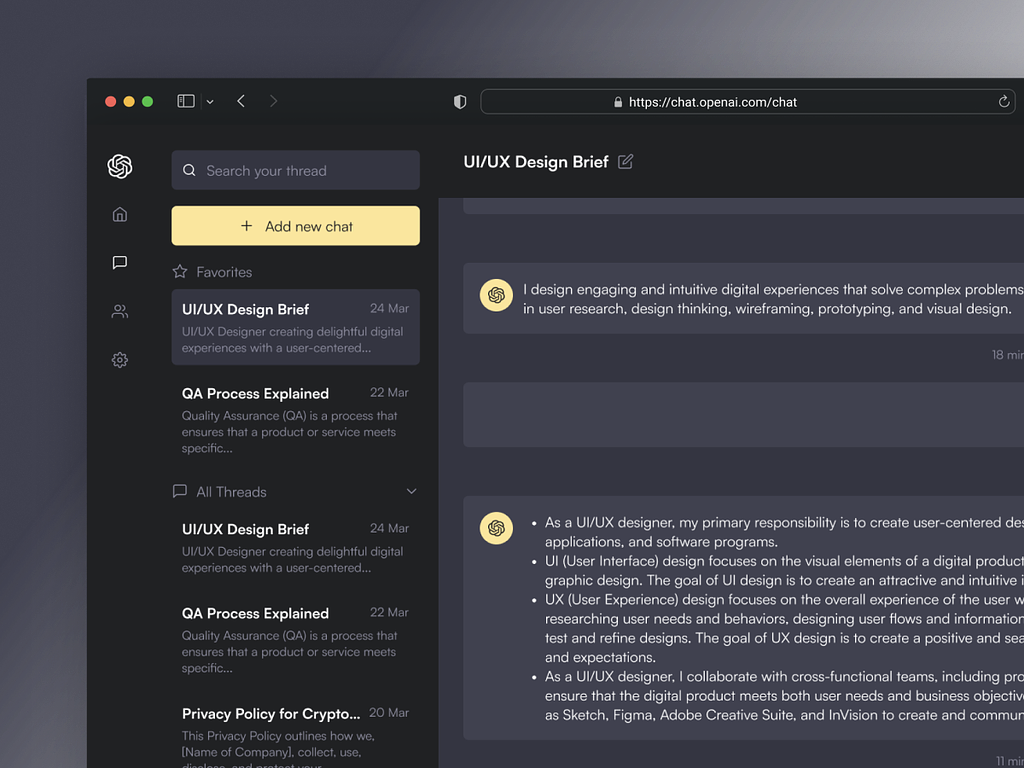
Task: Reload the page with the refresh icon
Action: pos(1004,102)
